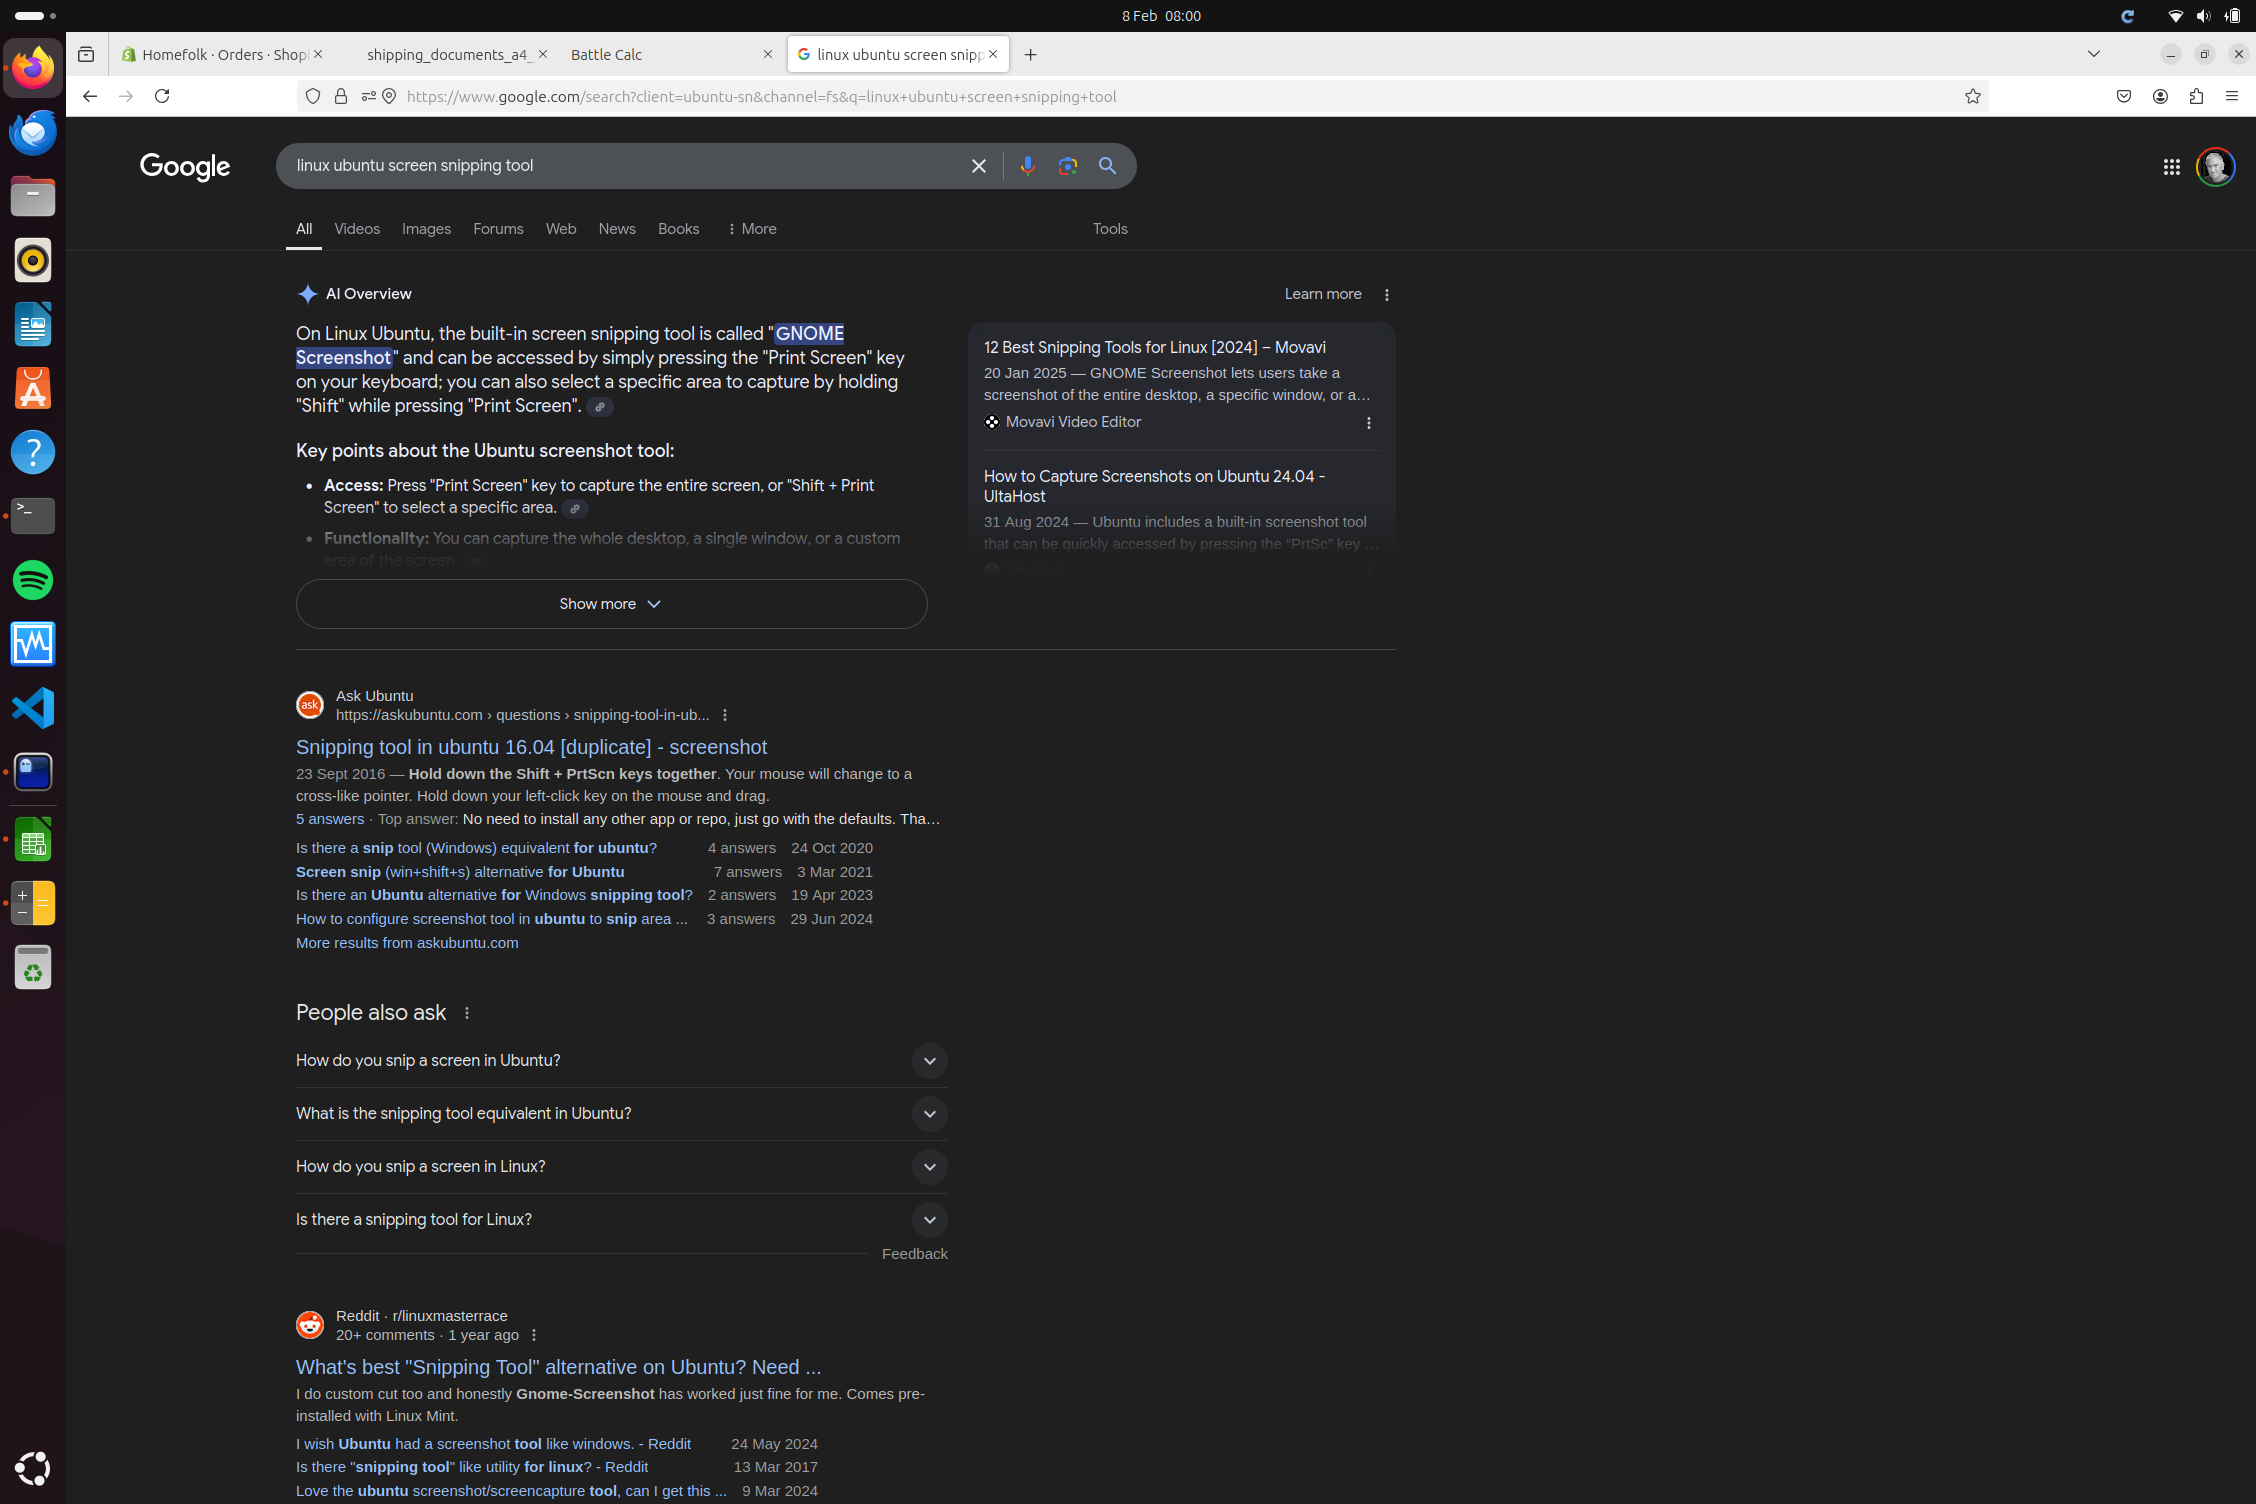2256x1504 pixels.
Task: Open options for Movavi source card
Action: coord(1368,422)
